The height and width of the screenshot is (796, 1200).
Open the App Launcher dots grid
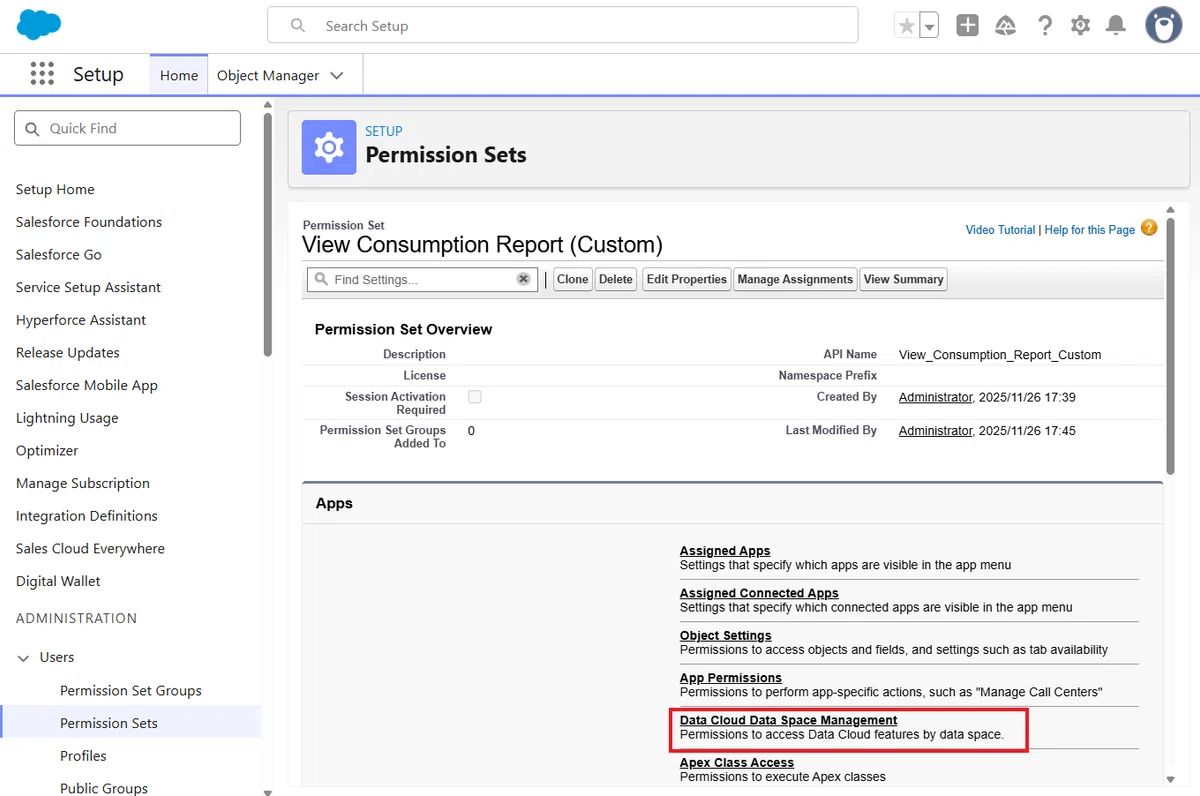(x=42, y=74)
